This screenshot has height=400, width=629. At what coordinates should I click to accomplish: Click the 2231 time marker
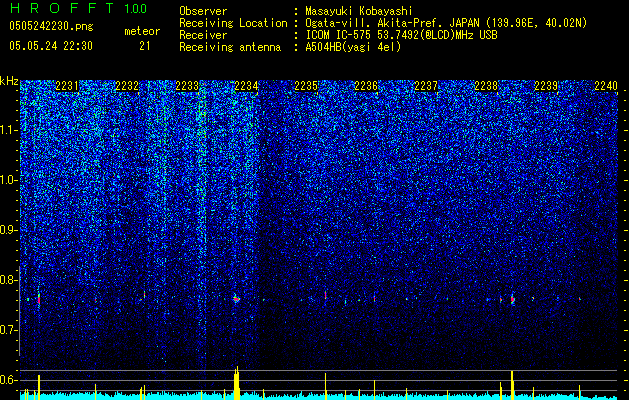67,86
